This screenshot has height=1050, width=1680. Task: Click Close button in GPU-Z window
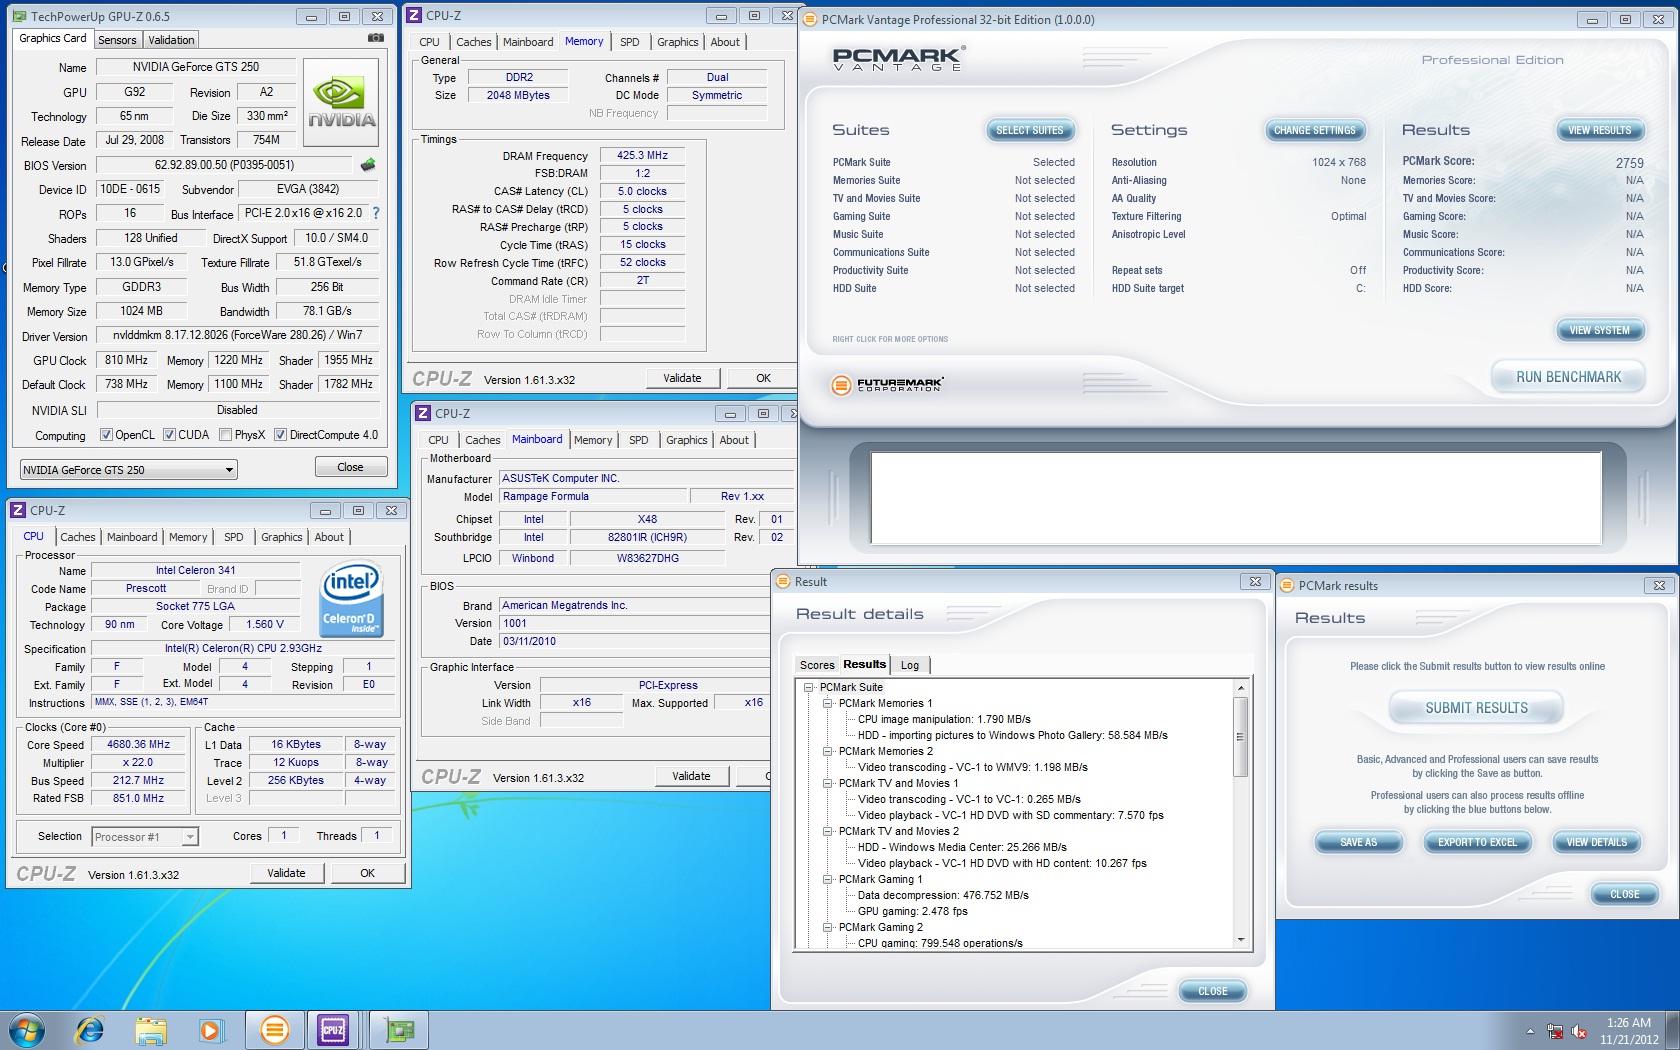tap(350, 467)
